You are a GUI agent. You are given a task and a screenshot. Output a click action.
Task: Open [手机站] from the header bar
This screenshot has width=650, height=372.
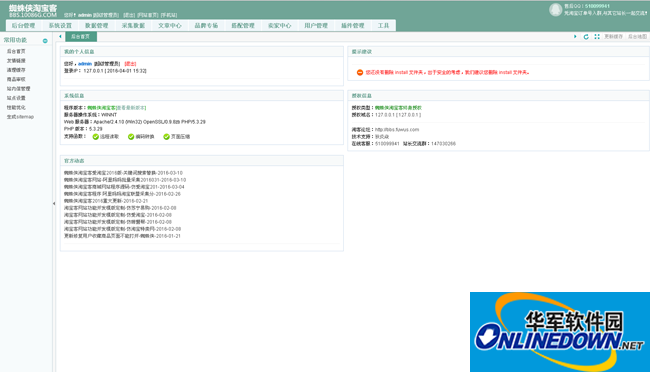169,15
